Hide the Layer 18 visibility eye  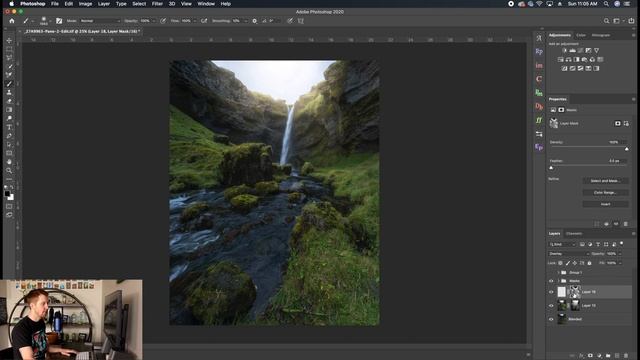point(551,292)
